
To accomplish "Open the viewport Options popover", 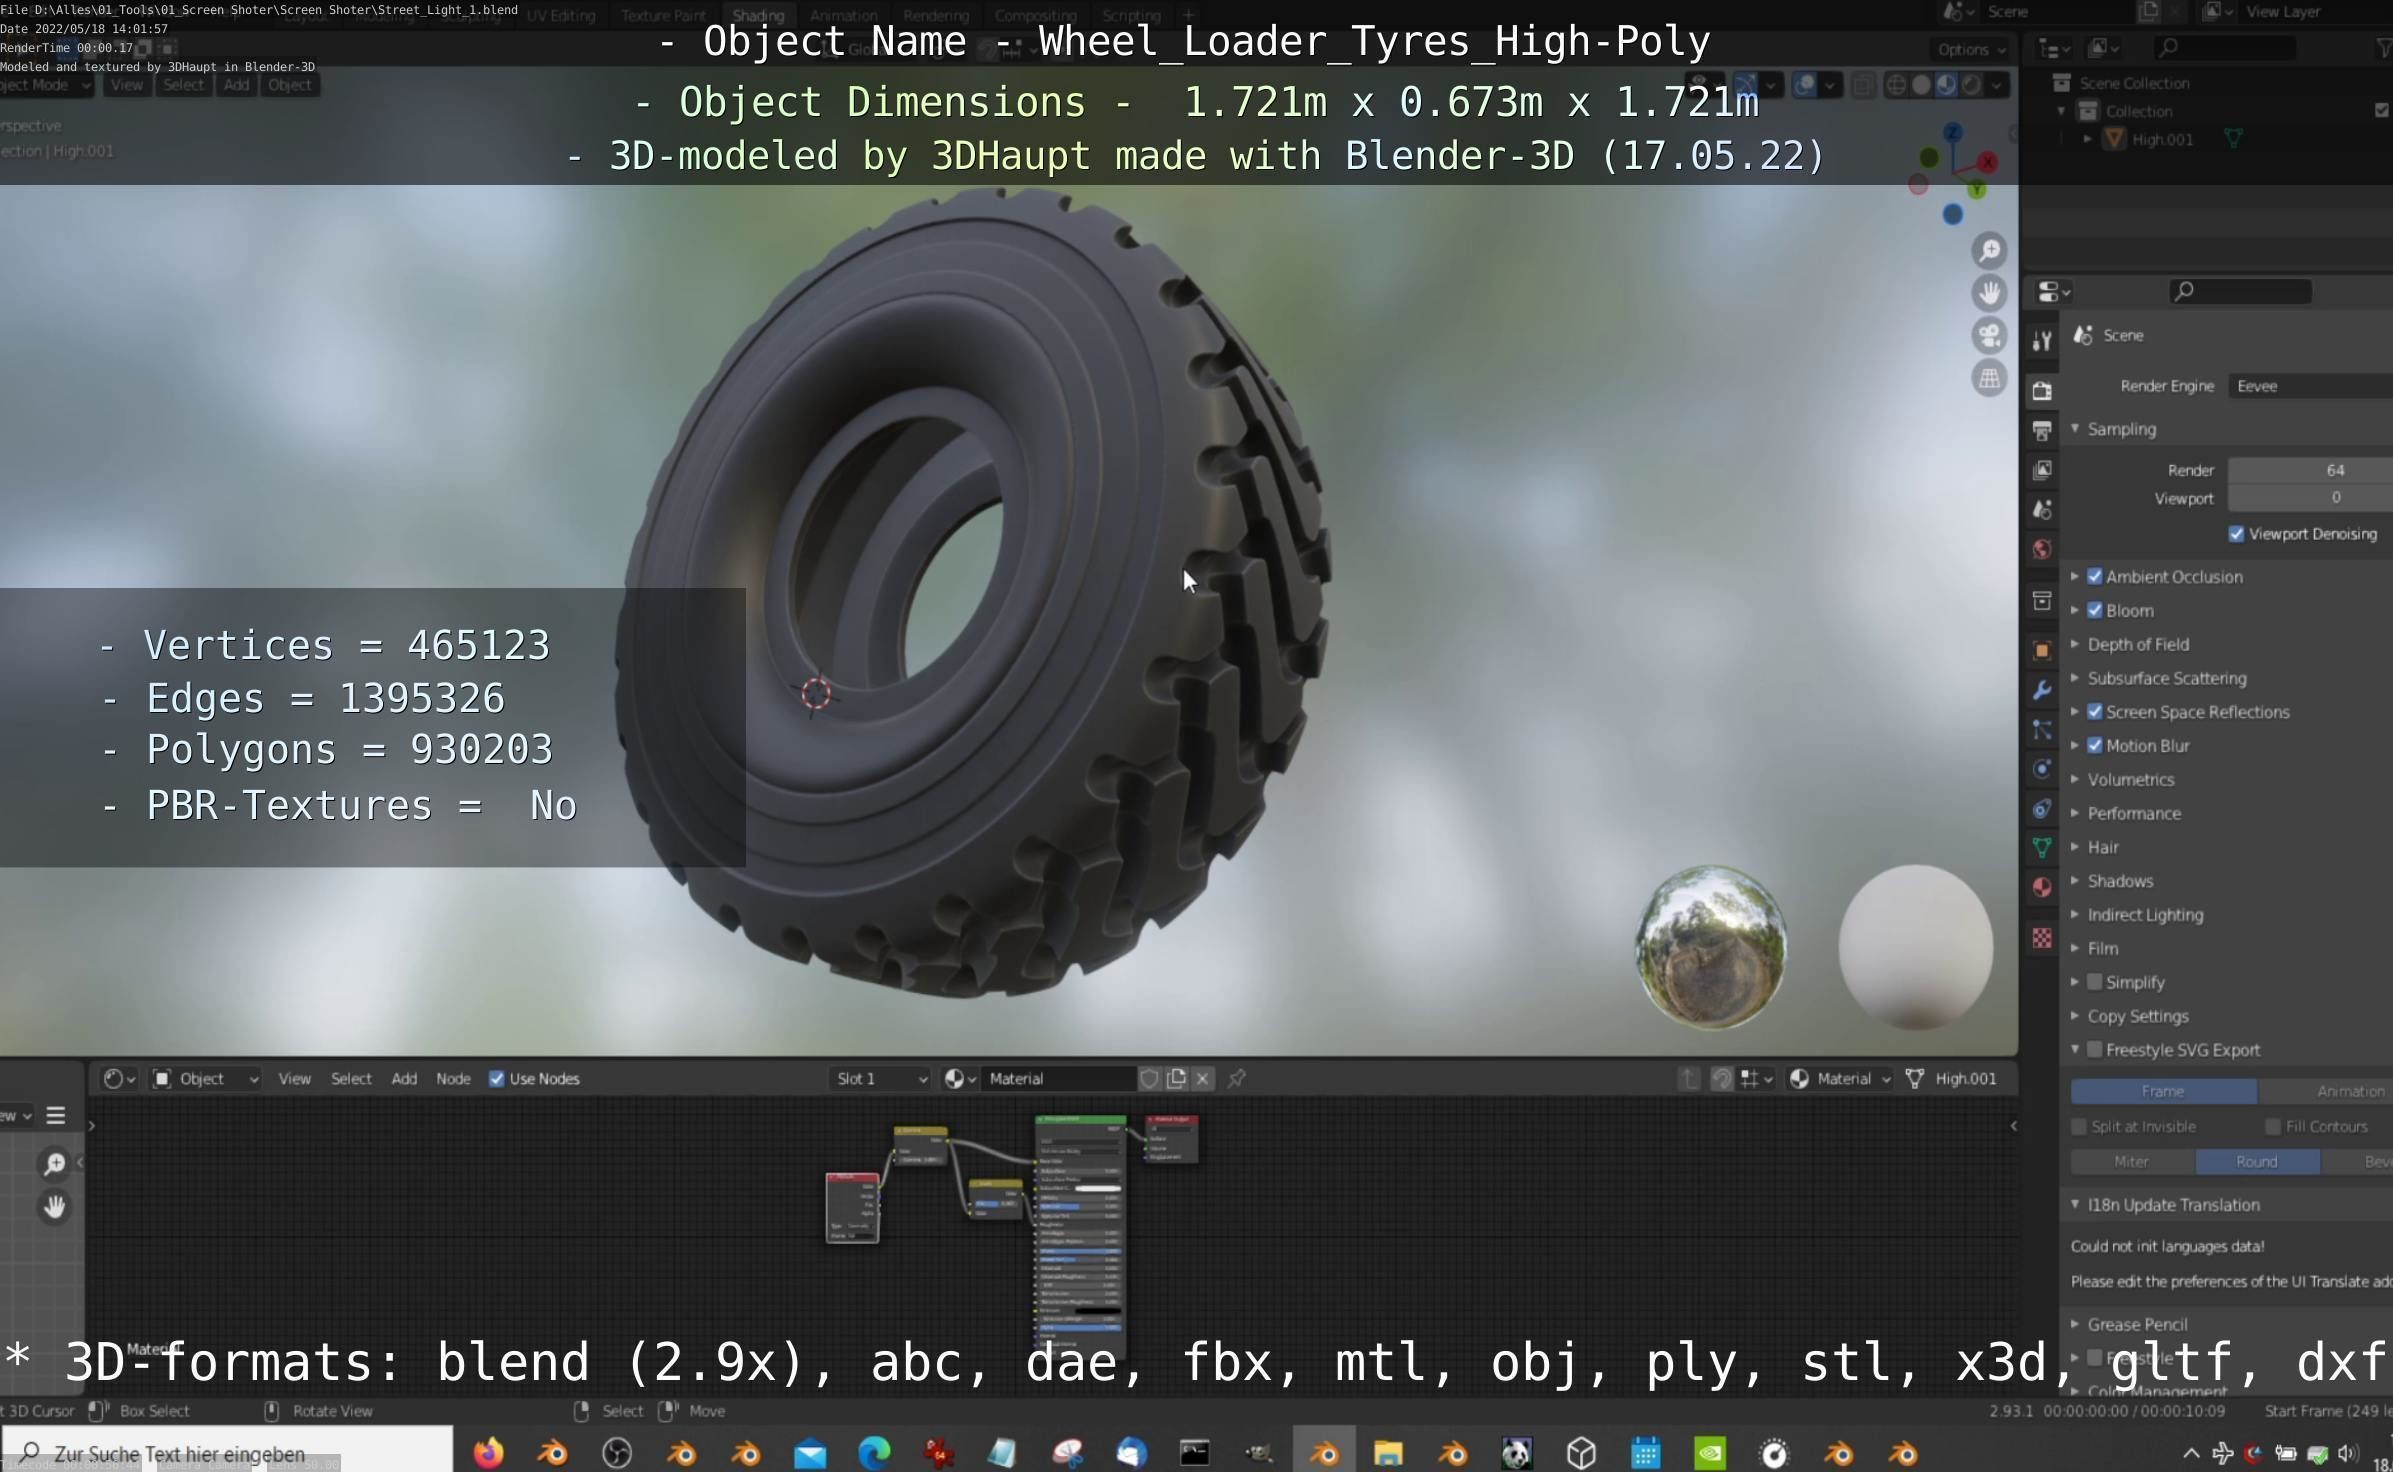I will click(x=1970, y=49).
